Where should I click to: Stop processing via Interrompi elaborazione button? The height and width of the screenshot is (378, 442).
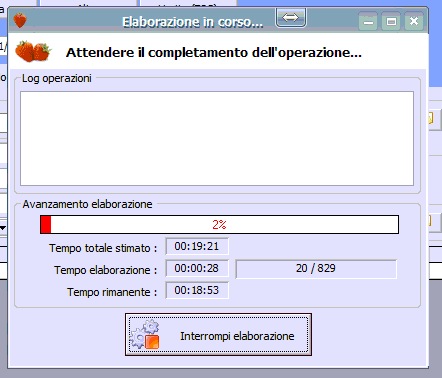tap(218, 334)
